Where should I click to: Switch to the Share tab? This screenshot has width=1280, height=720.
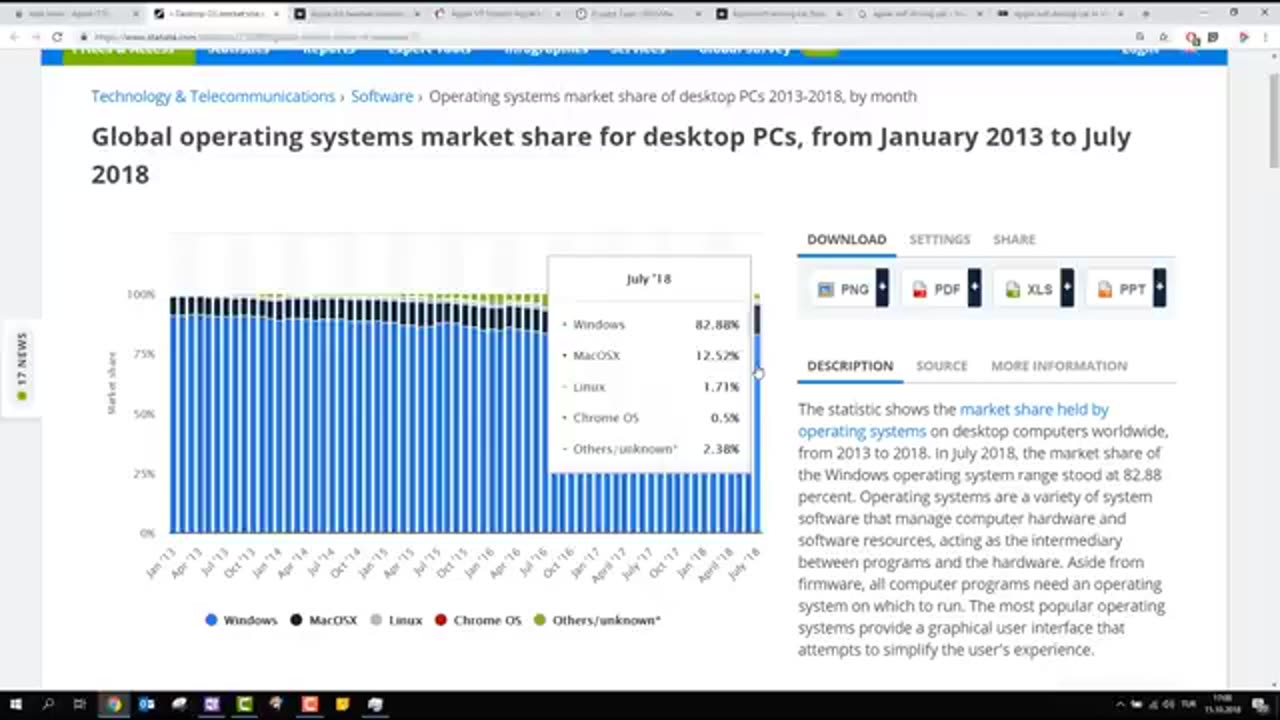[1014, 239]
